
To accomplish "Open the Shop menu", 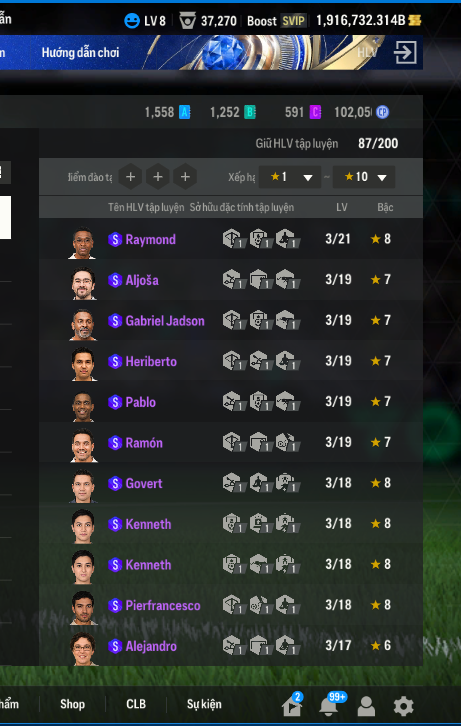I will point(72,704).
